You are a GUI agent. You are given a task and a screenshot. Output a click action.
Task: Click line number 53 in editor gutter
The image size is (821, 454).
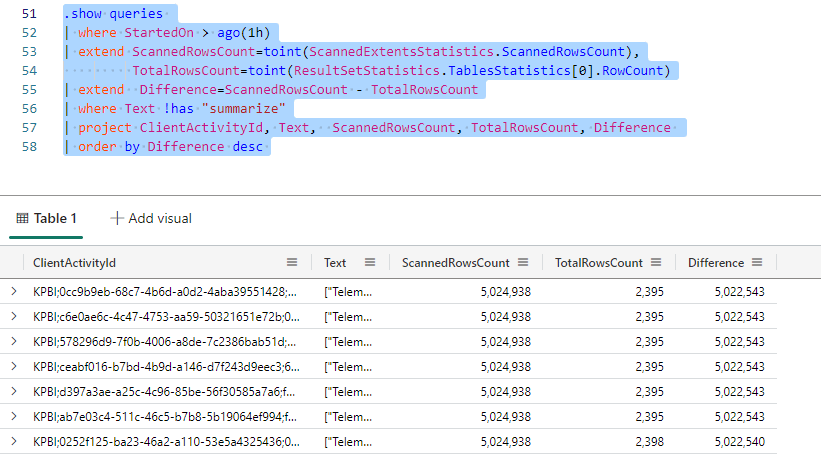pyautogui.click(x=29, y=52)
